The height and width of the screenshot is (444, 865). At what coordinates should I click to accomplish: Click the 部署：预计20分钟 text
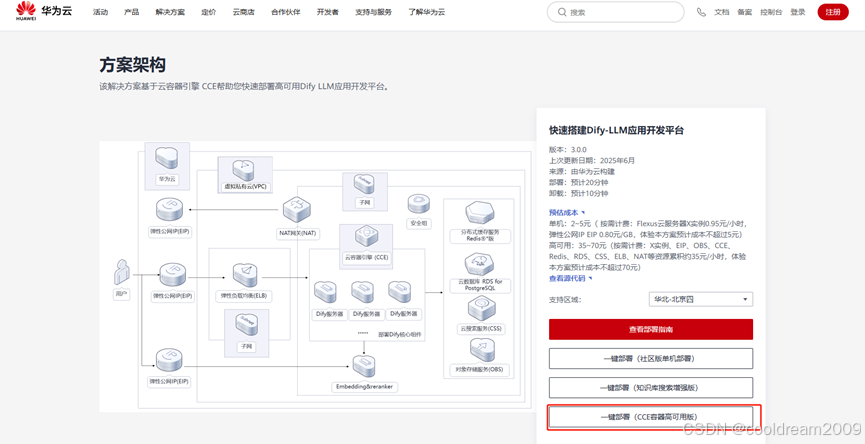[579, 183]
